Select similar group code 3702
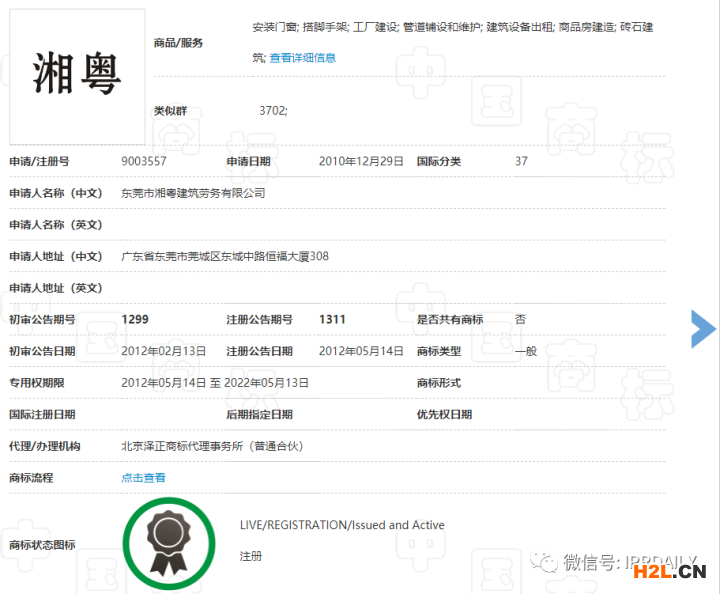The height and width of the screenshot is (594, 720). click(272, 111)
